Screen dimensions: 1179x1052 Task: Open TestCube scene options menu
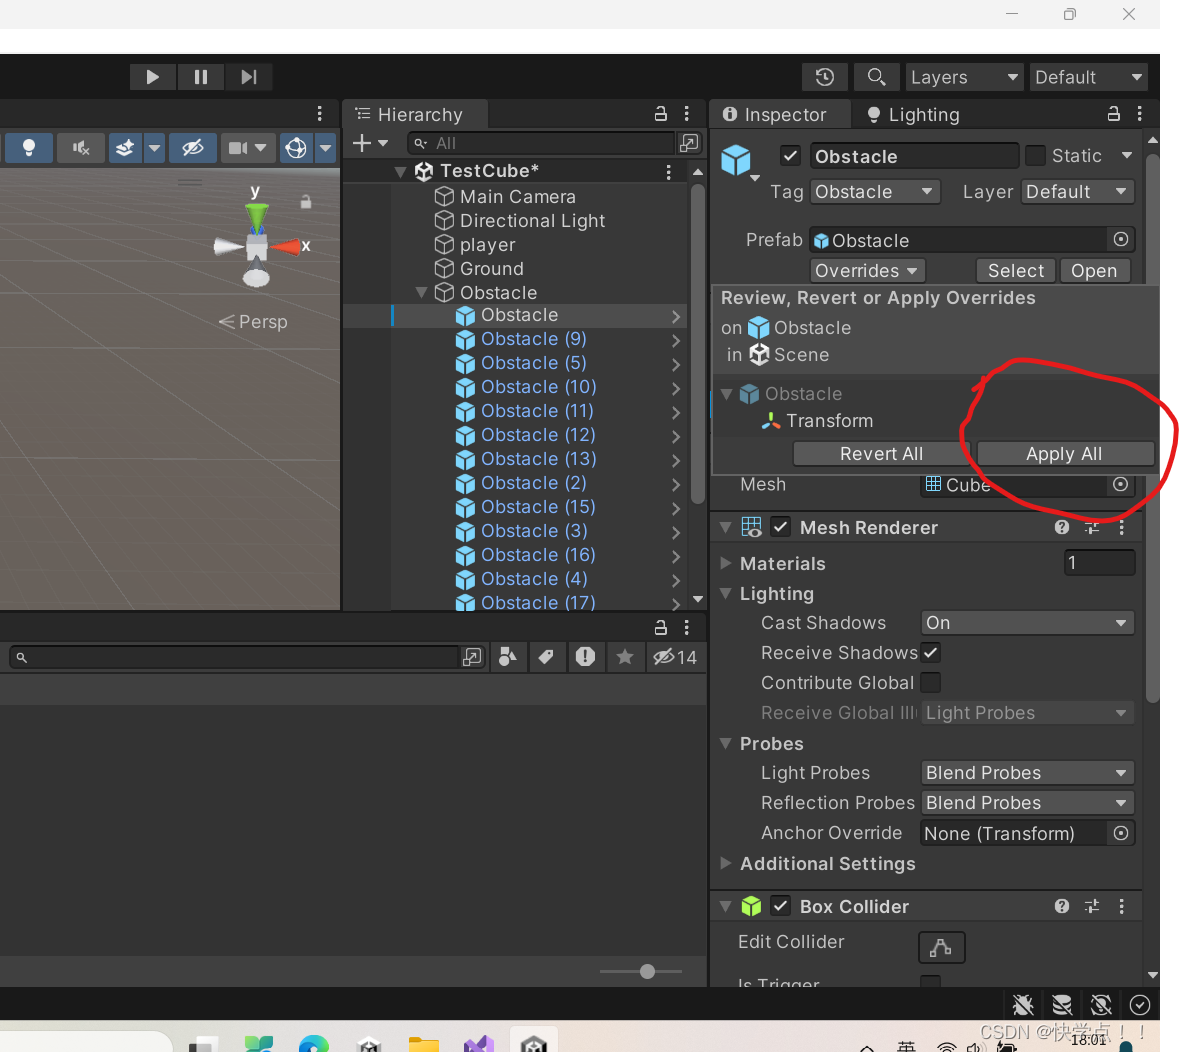click(x=668, y=172)
